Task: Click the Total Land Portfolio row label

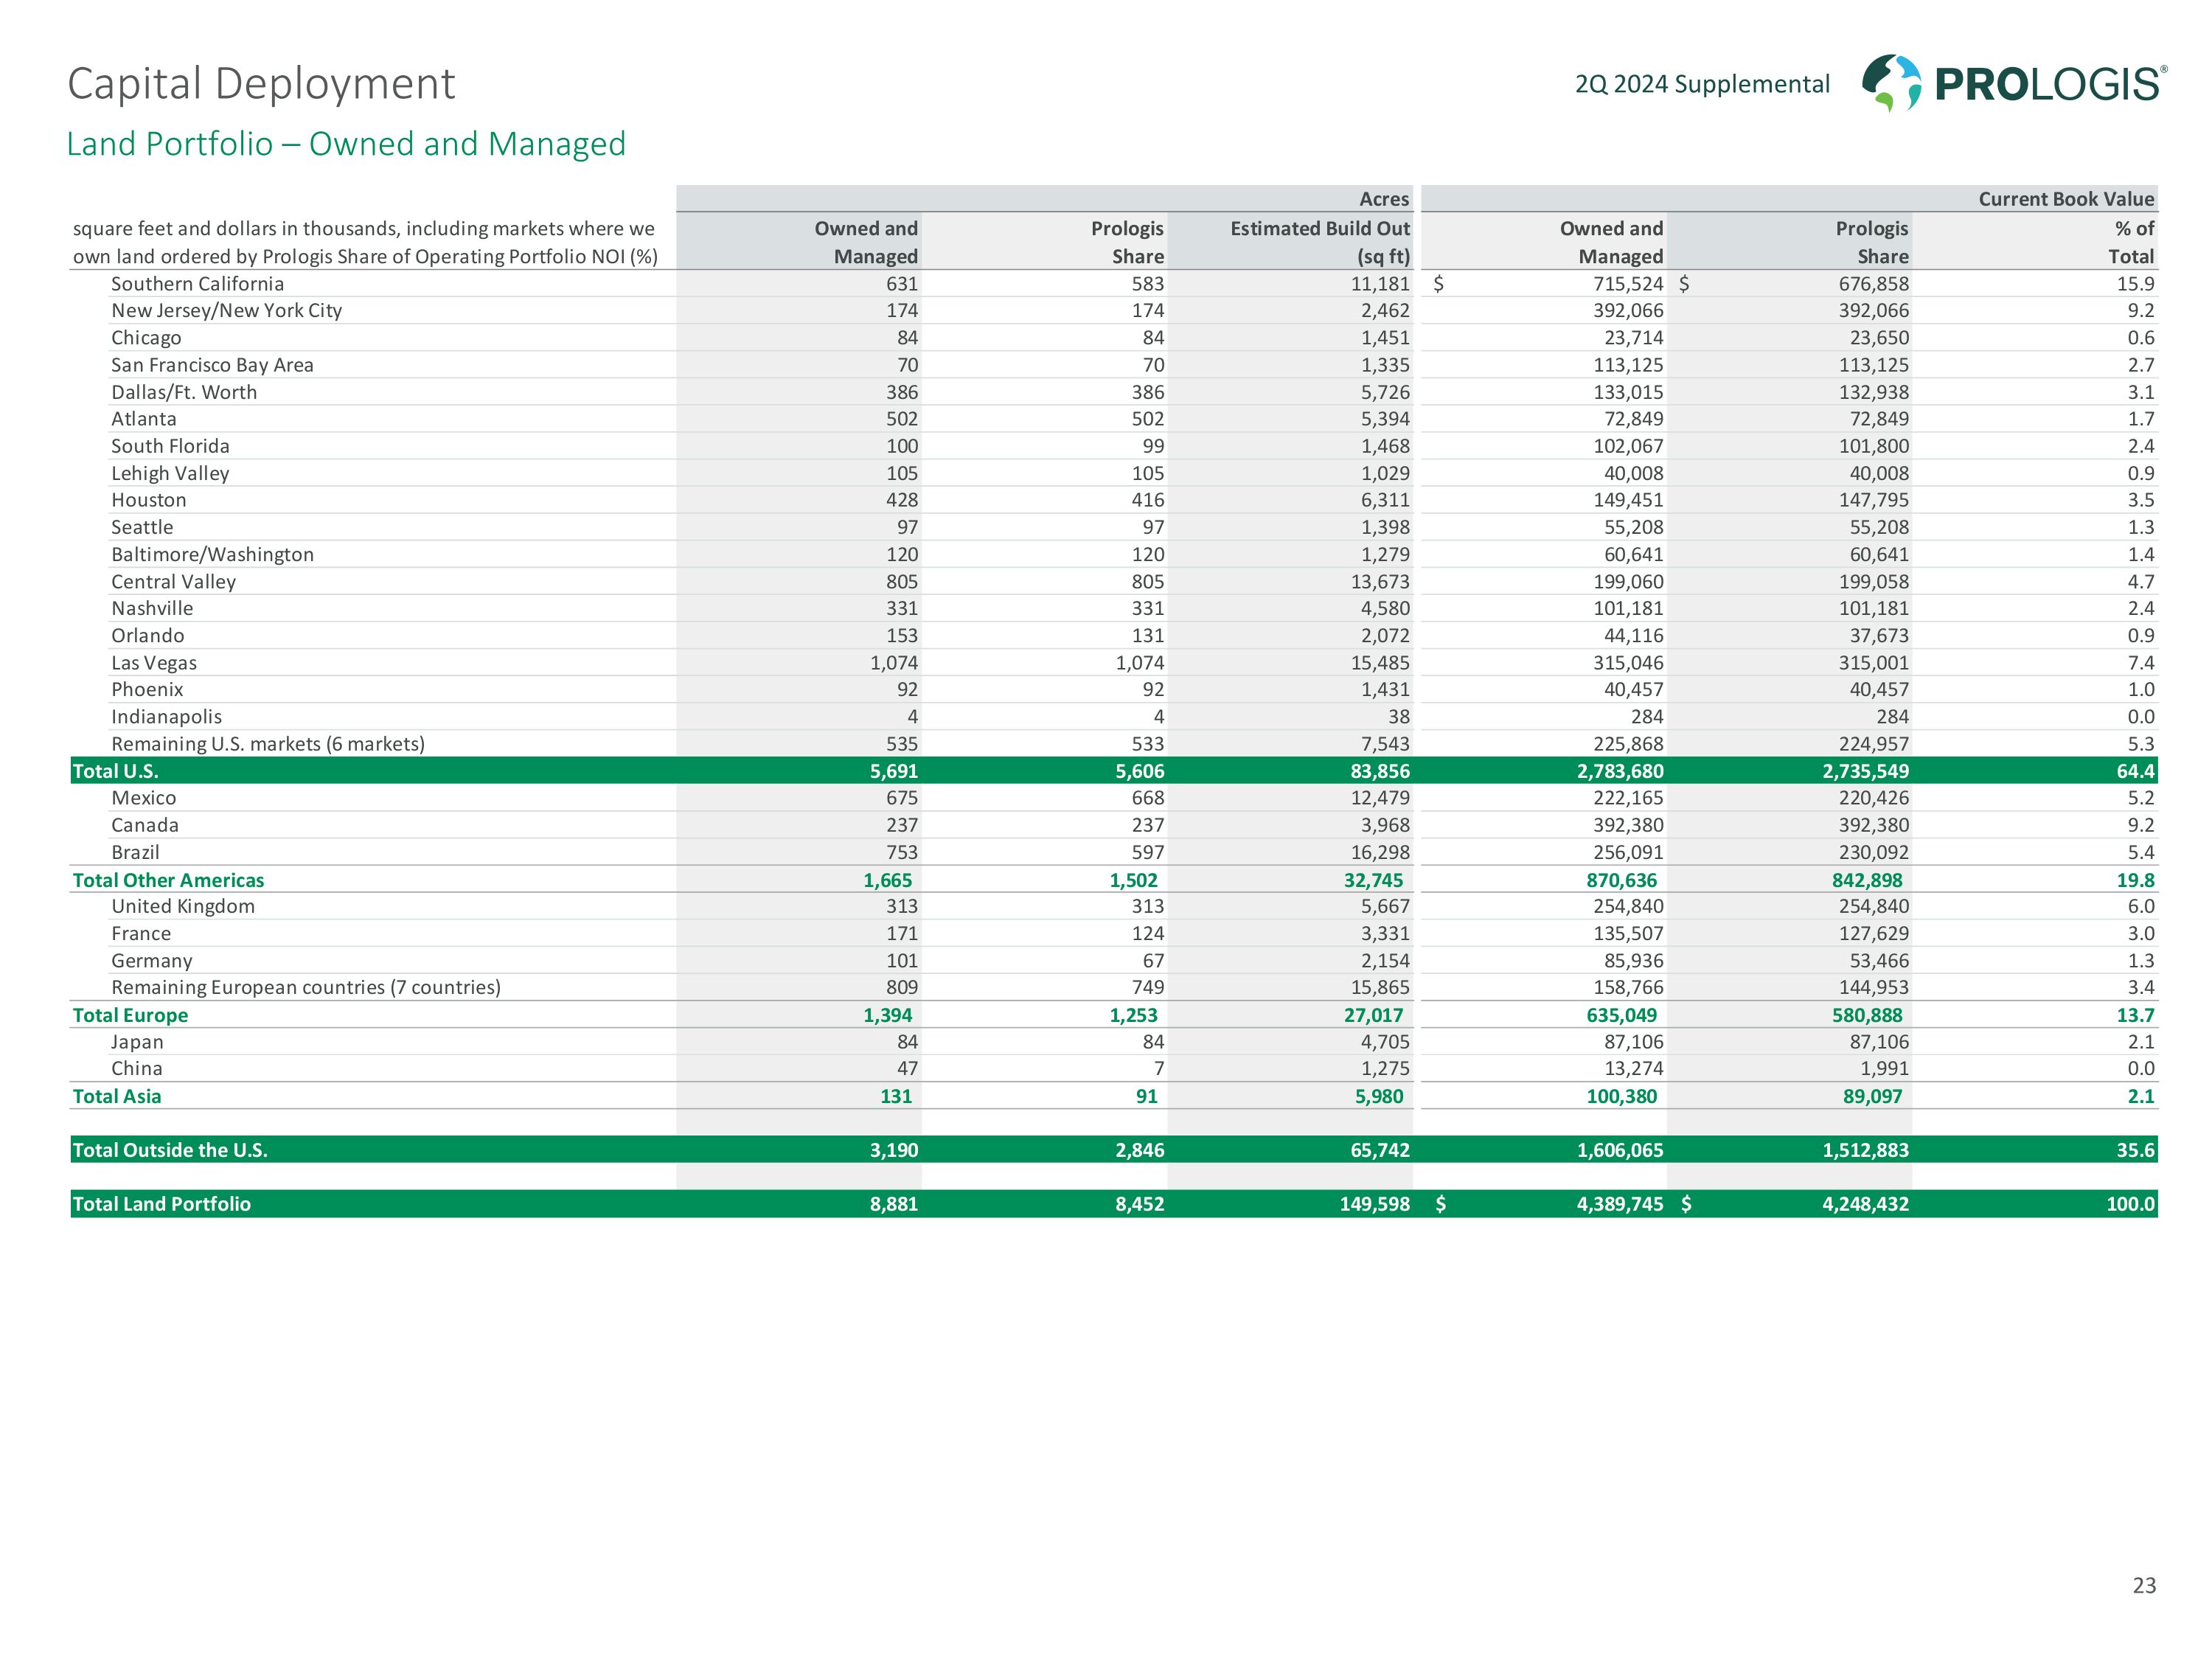Action: (161, 1204)
